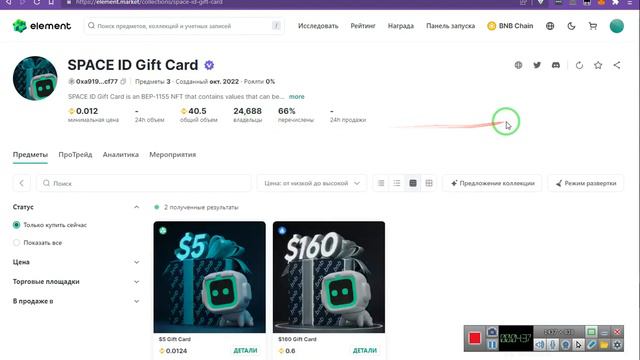
Task: Collapse the filter sidebar arrow button
Action: (22, 183)
